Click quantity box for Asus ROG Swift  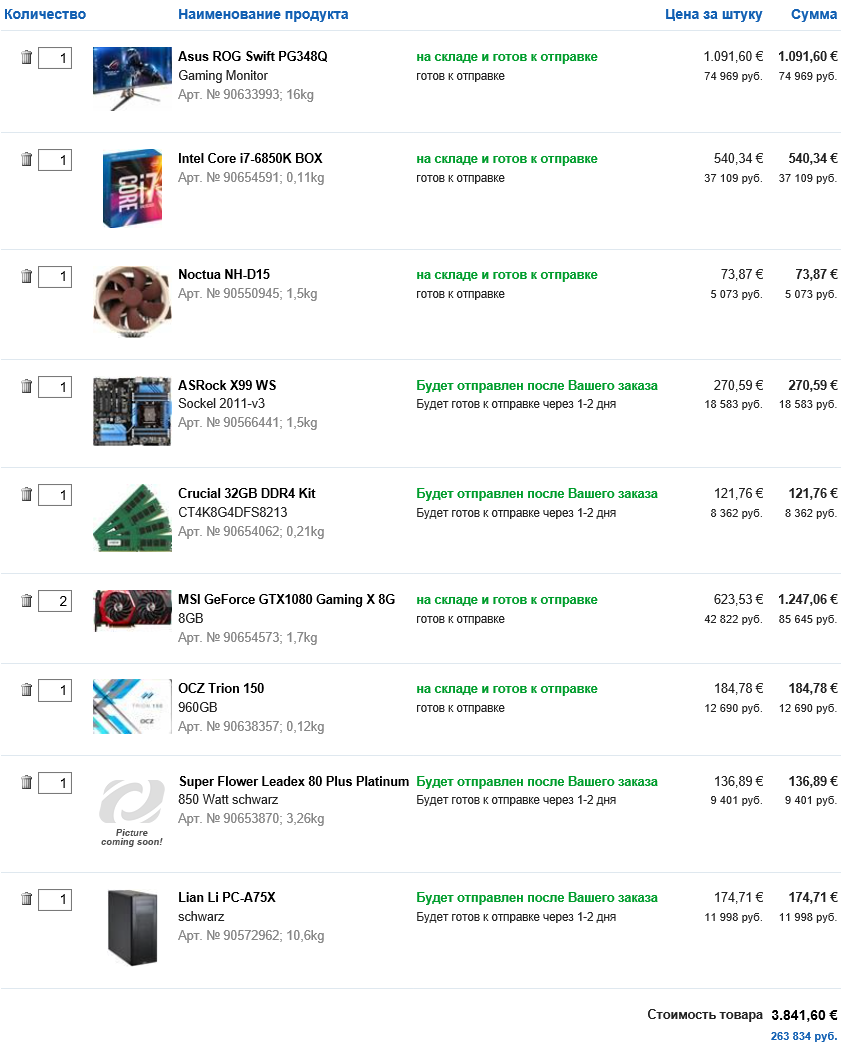(55, 58)
